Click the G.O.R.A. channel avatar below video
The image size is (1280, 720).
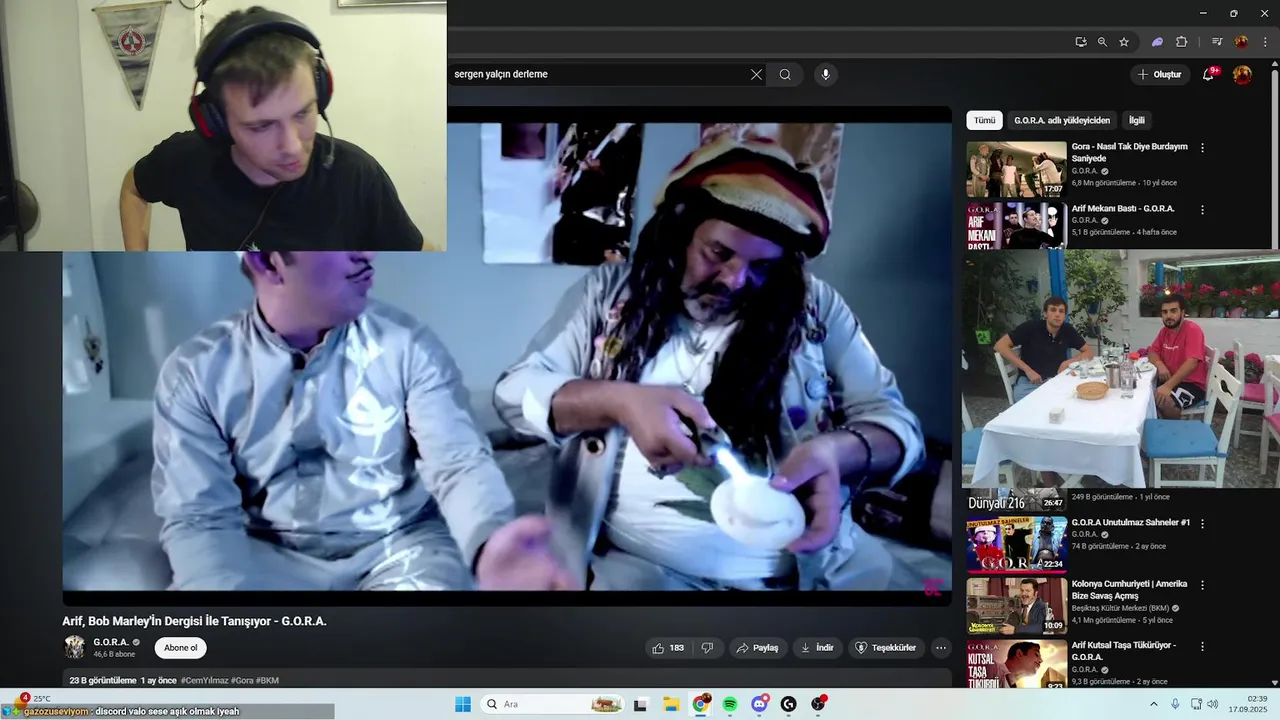(x=74, y=647)
